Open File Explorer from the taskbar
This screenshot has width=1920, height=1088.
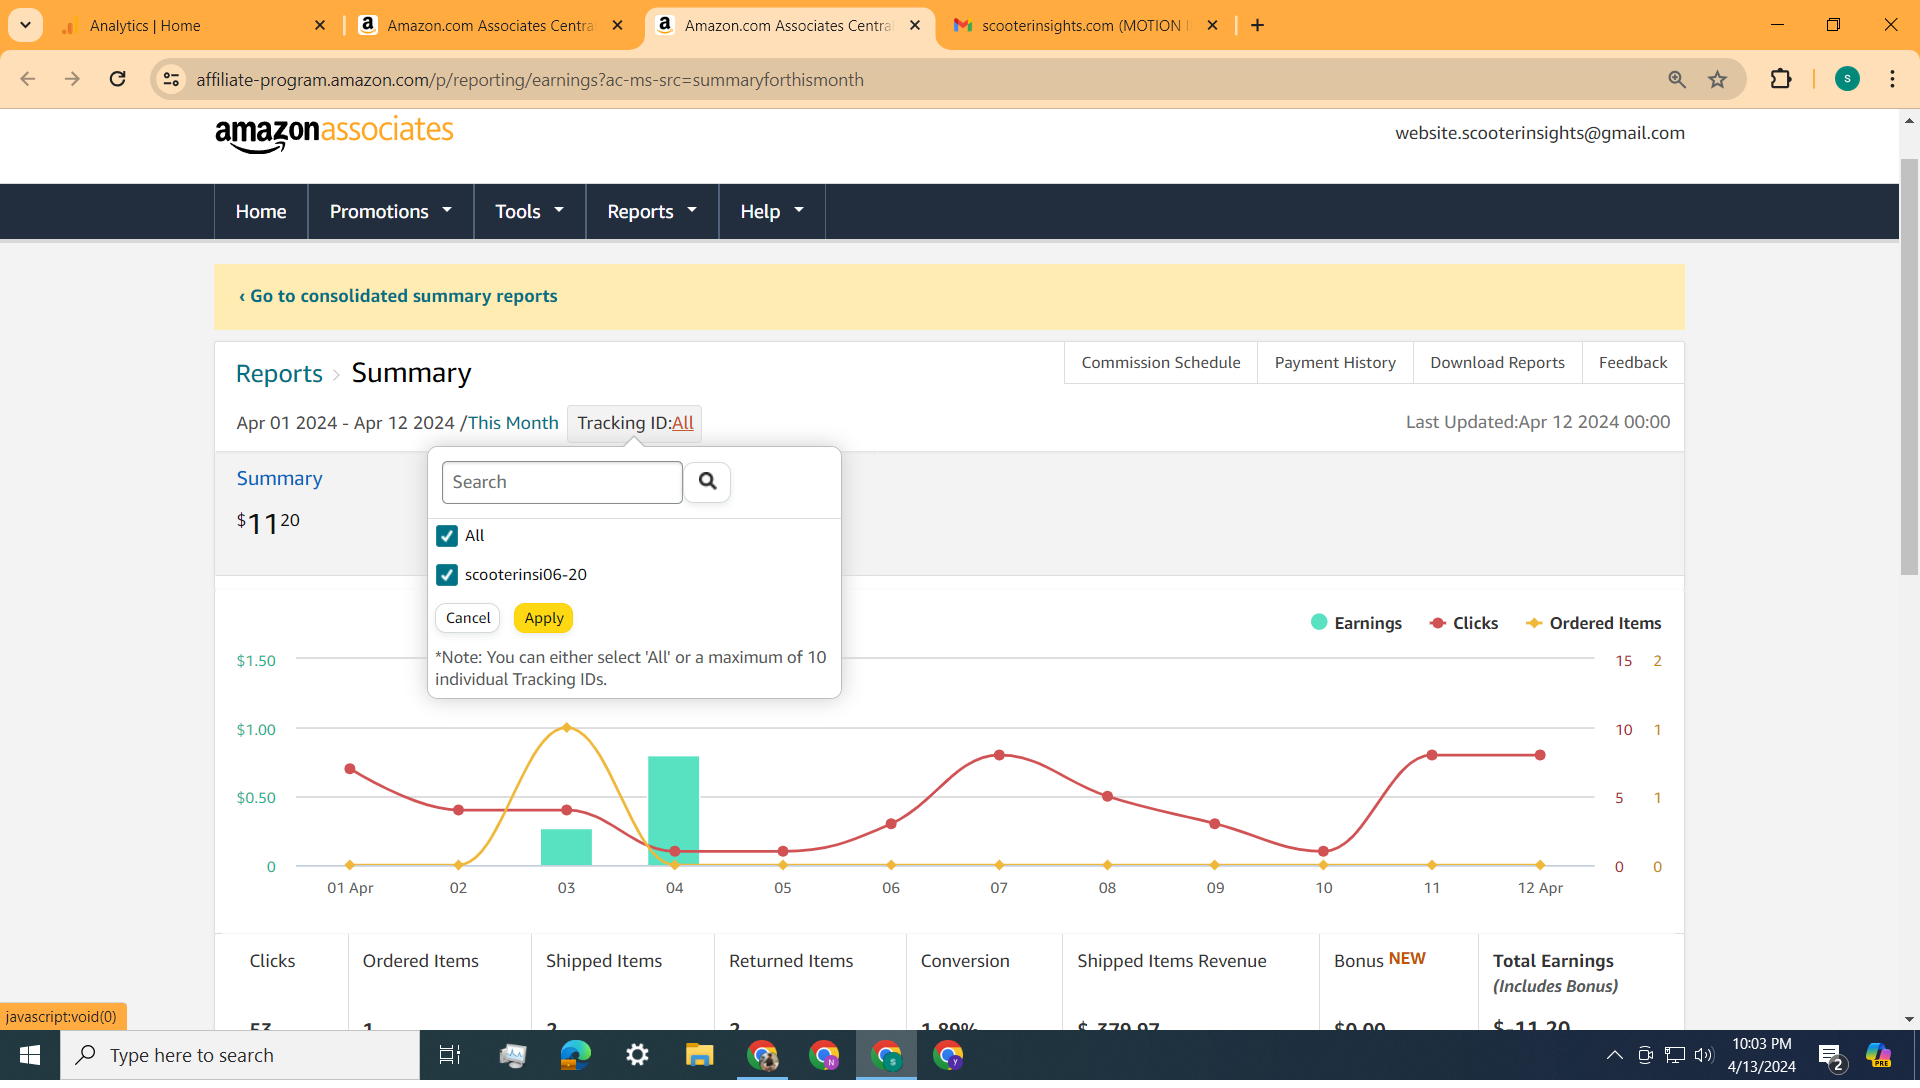[699, 1055]
